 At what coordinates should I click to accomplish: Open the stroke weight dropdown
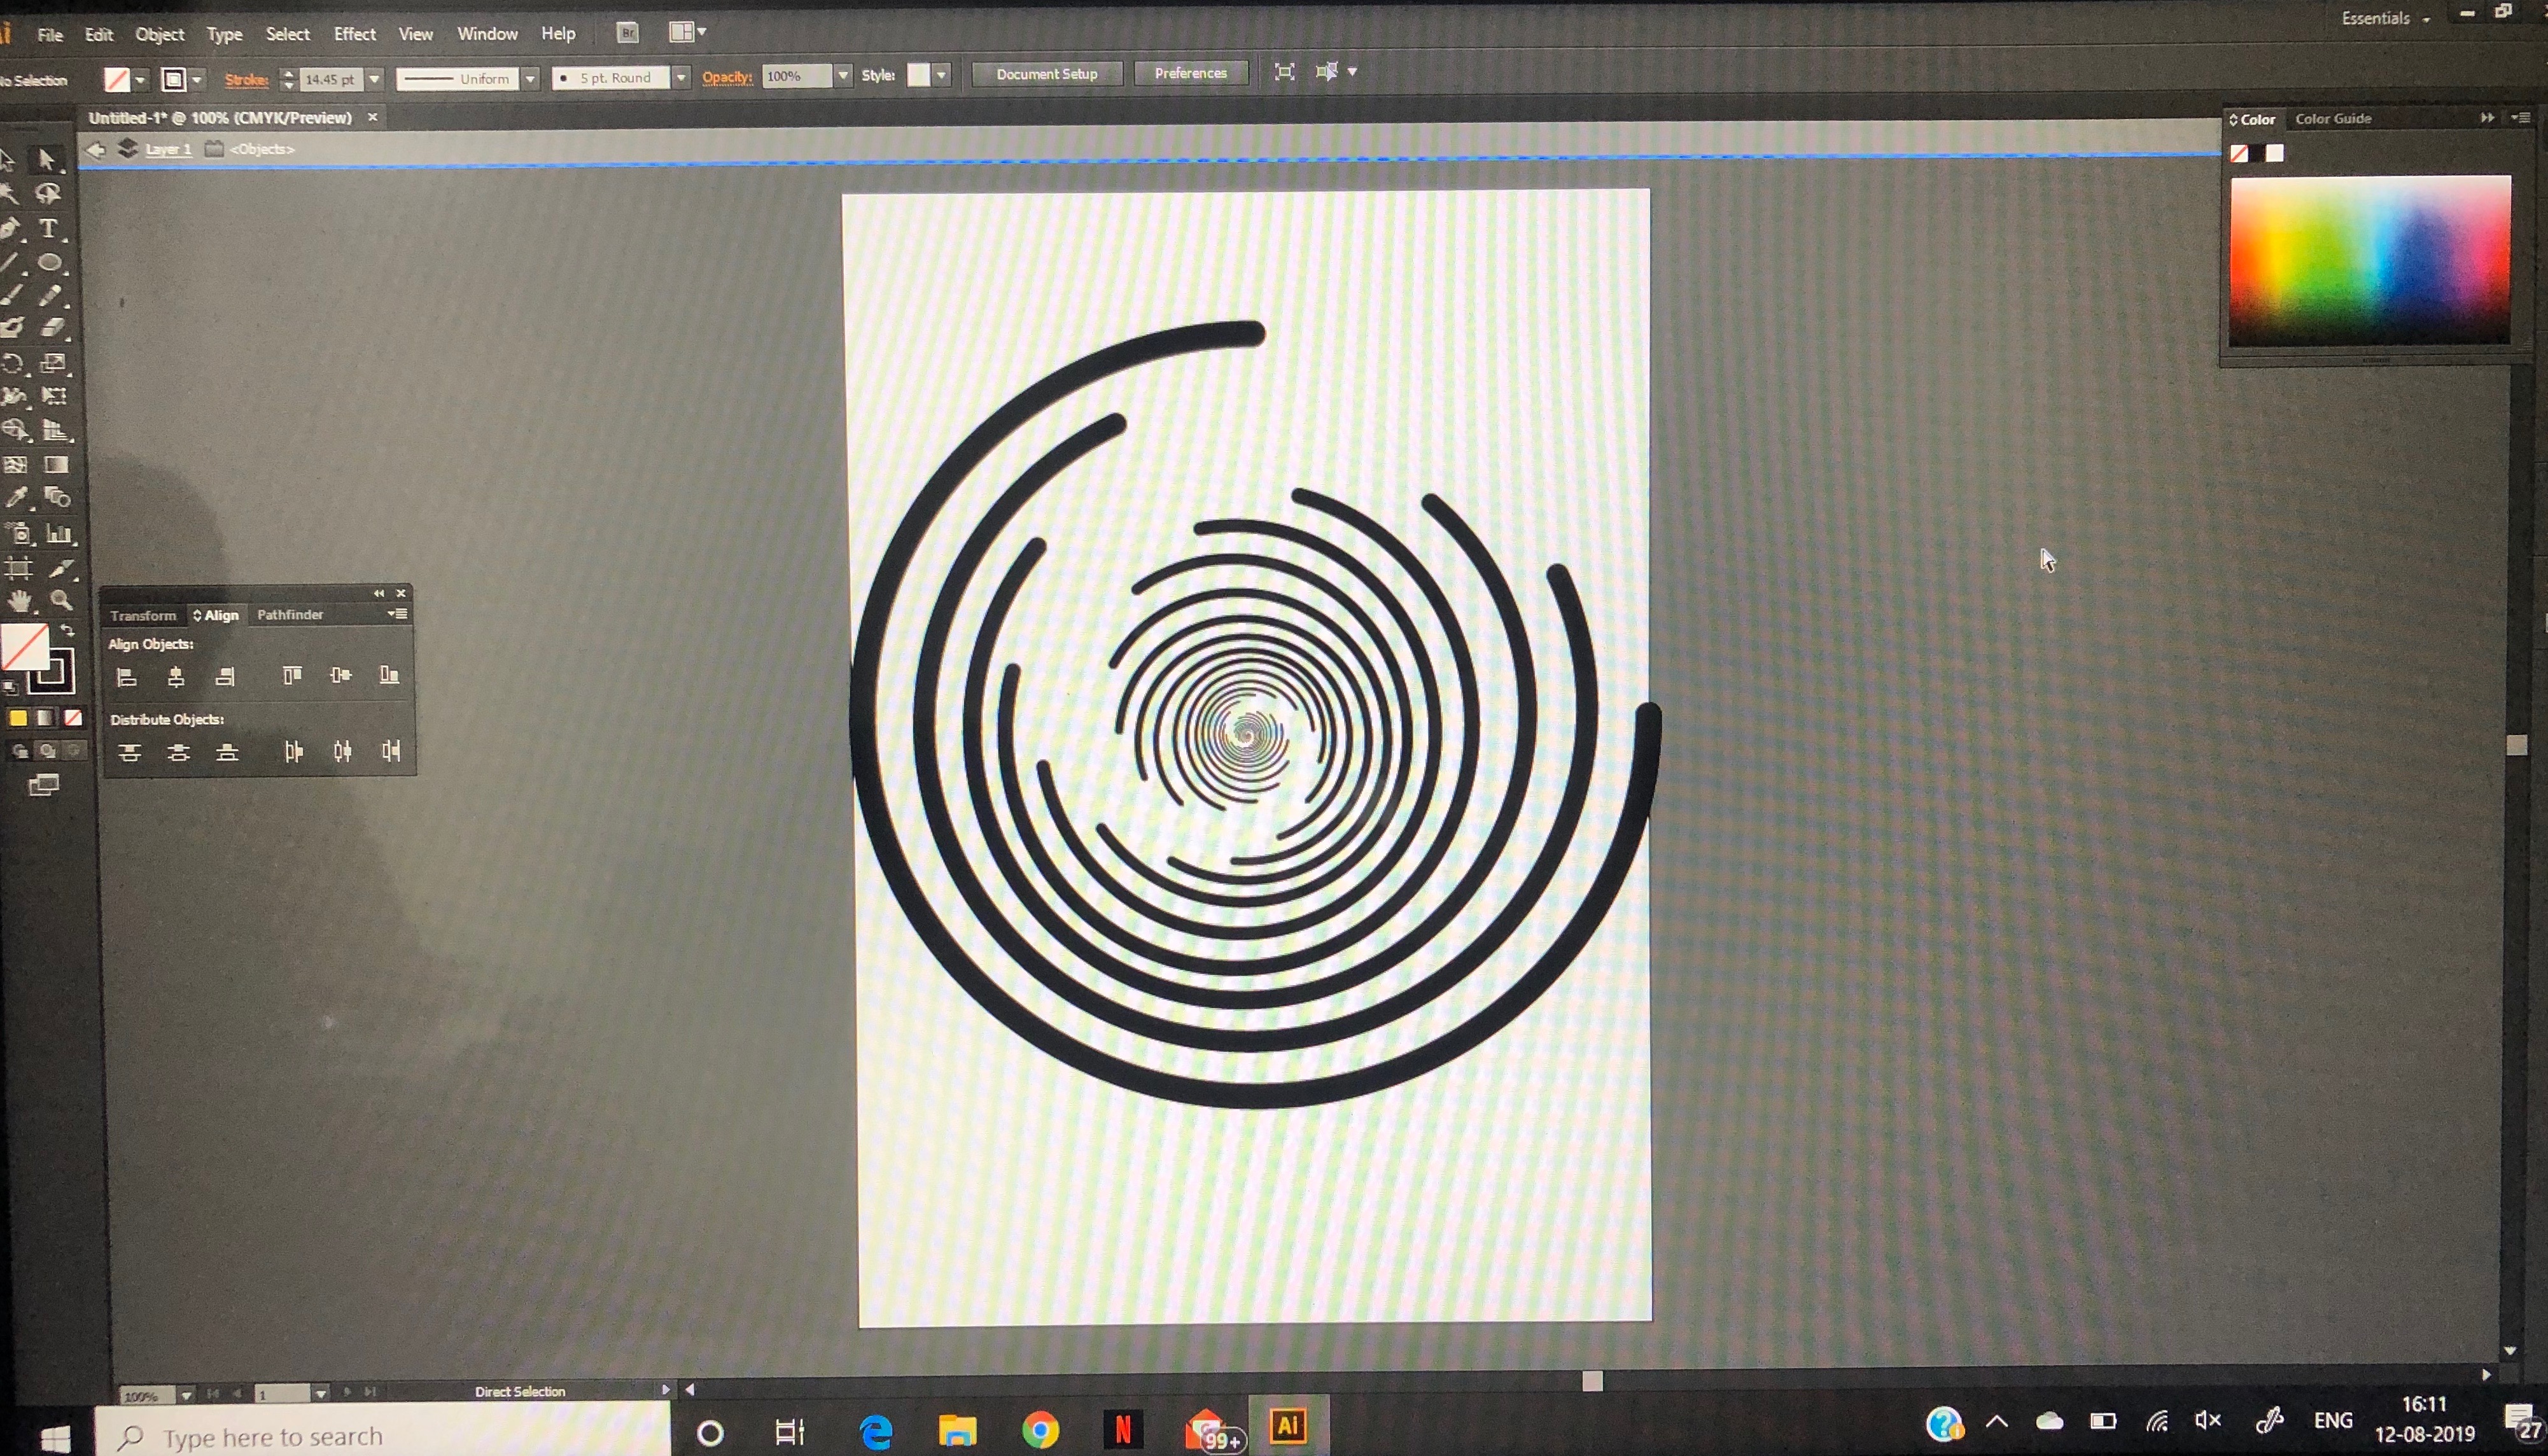(x=374, y=79)
